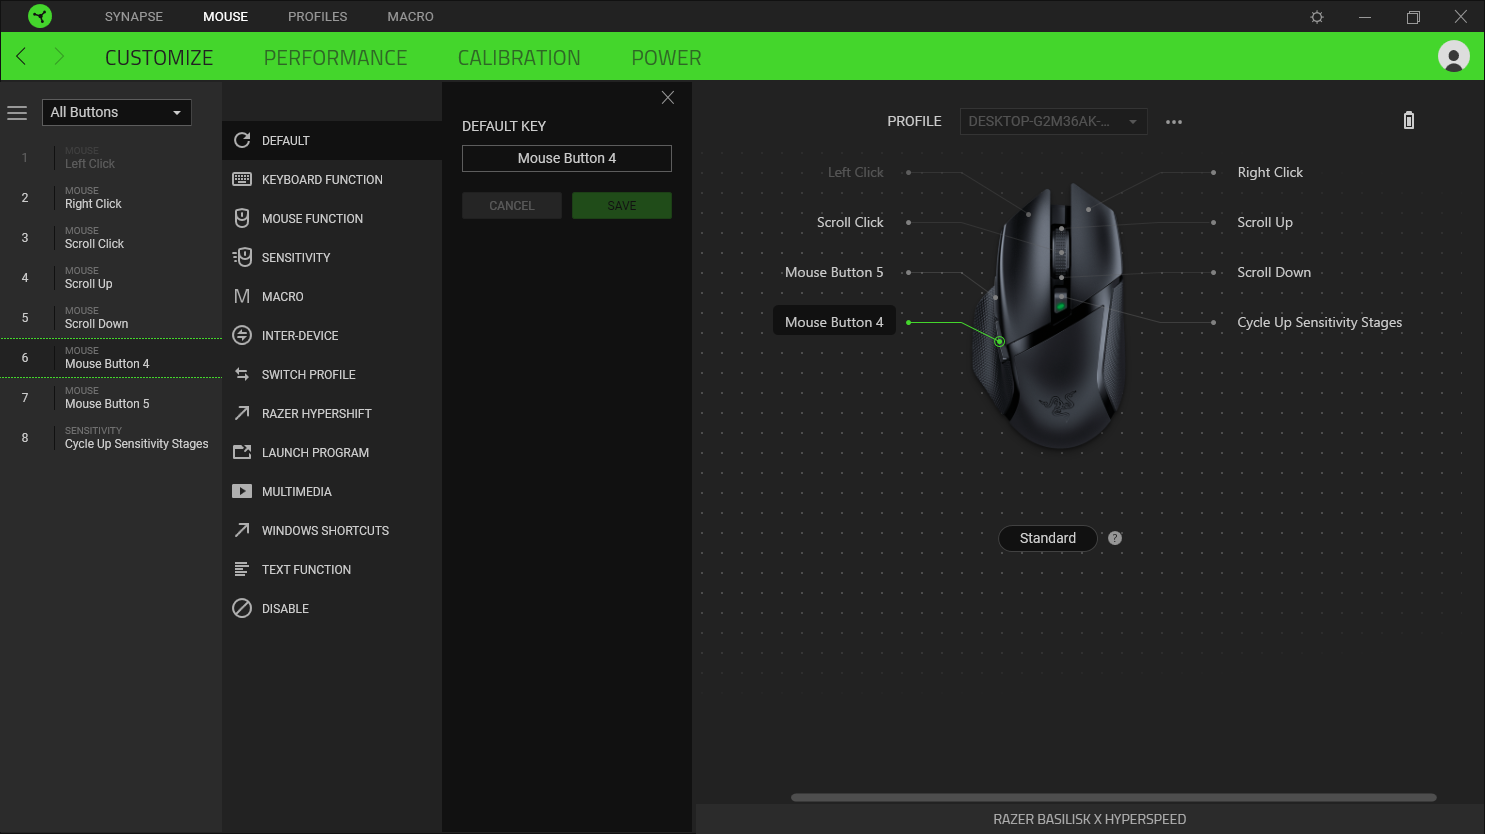The width and height of the screenshot is (1485, 834).
Task: Disable the selected mouse button
Action: click(284, 608)
